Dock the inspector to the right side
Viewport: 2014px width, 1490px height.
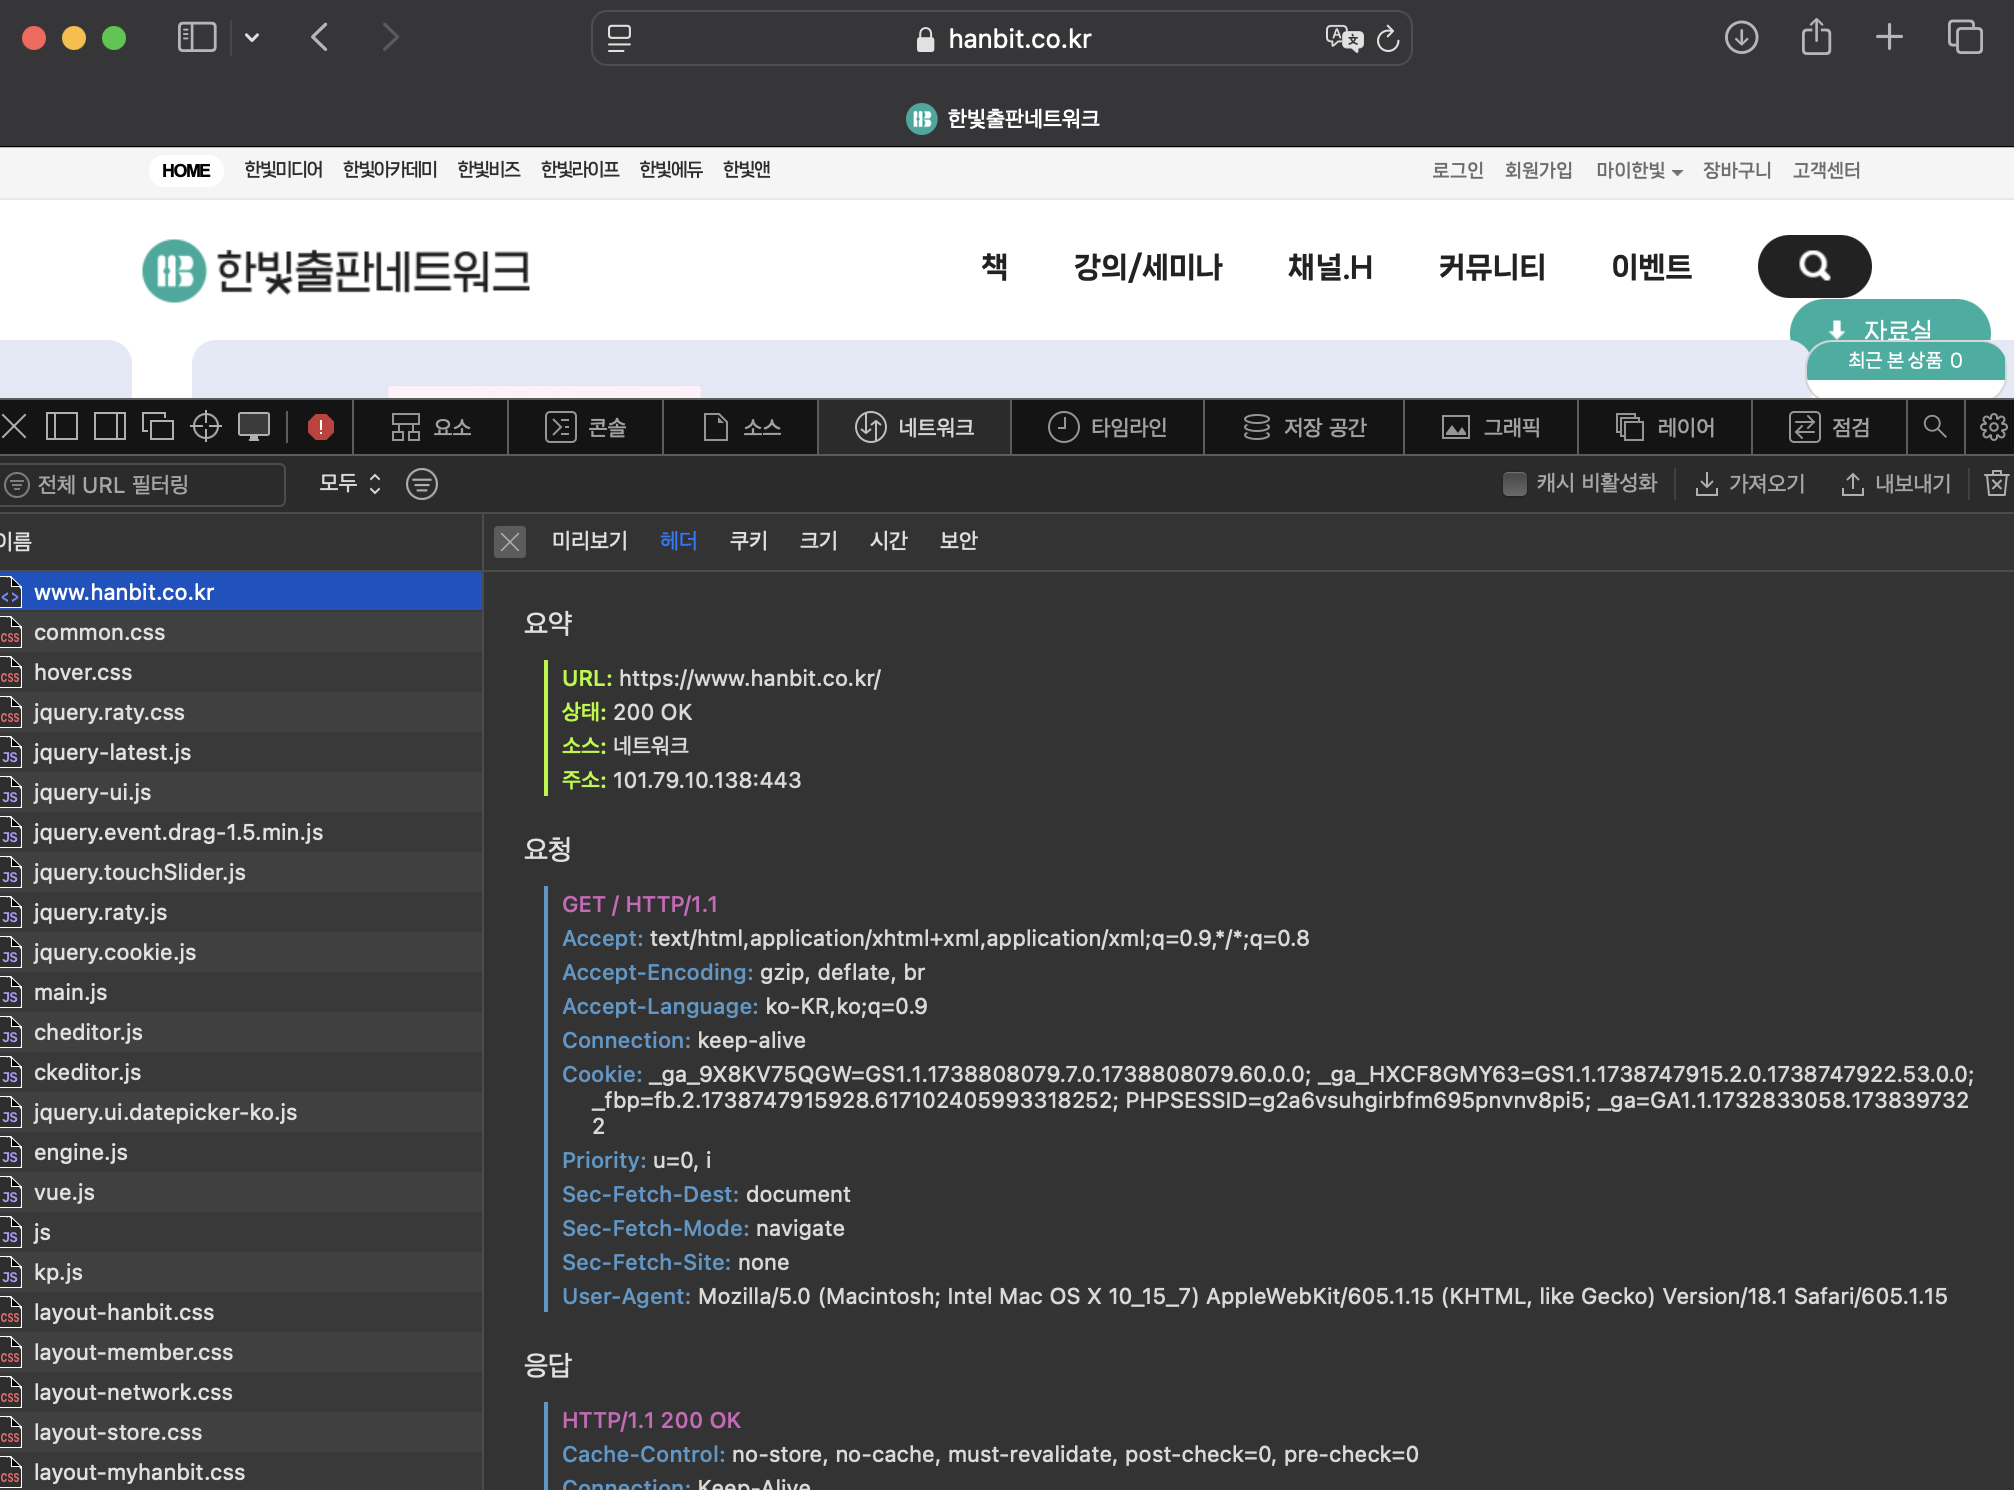[110, 427]
